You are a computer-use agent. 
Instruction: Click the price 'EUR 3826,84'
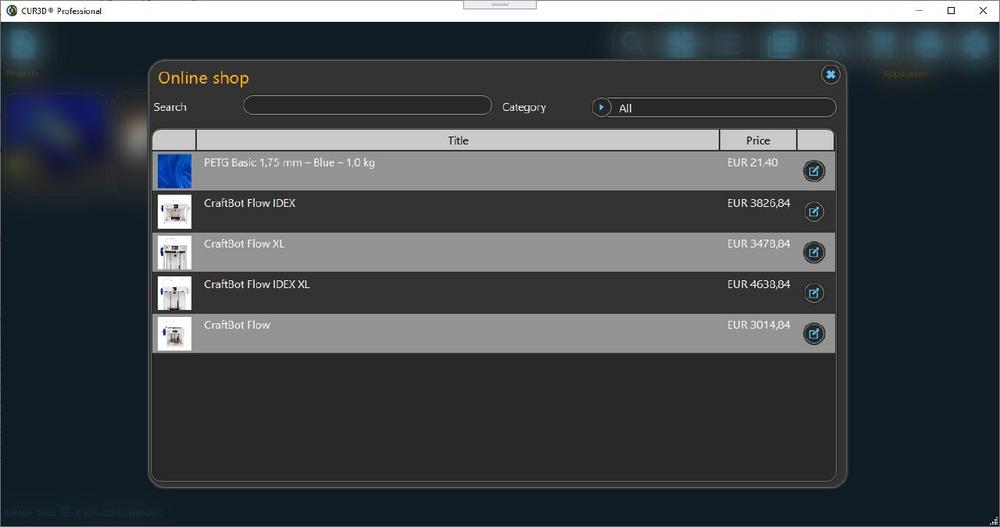point(759,203)
